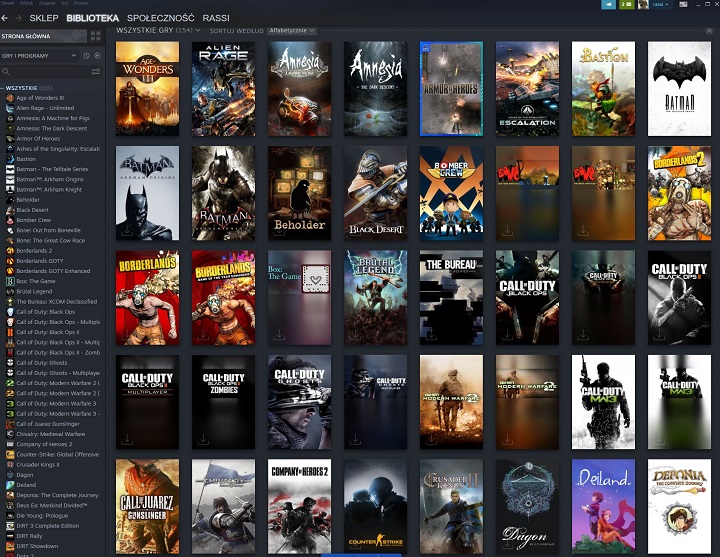This screenshot has width=720, height=557.
Task: Open recent activity clock filter
Action: tap(86, 55)
